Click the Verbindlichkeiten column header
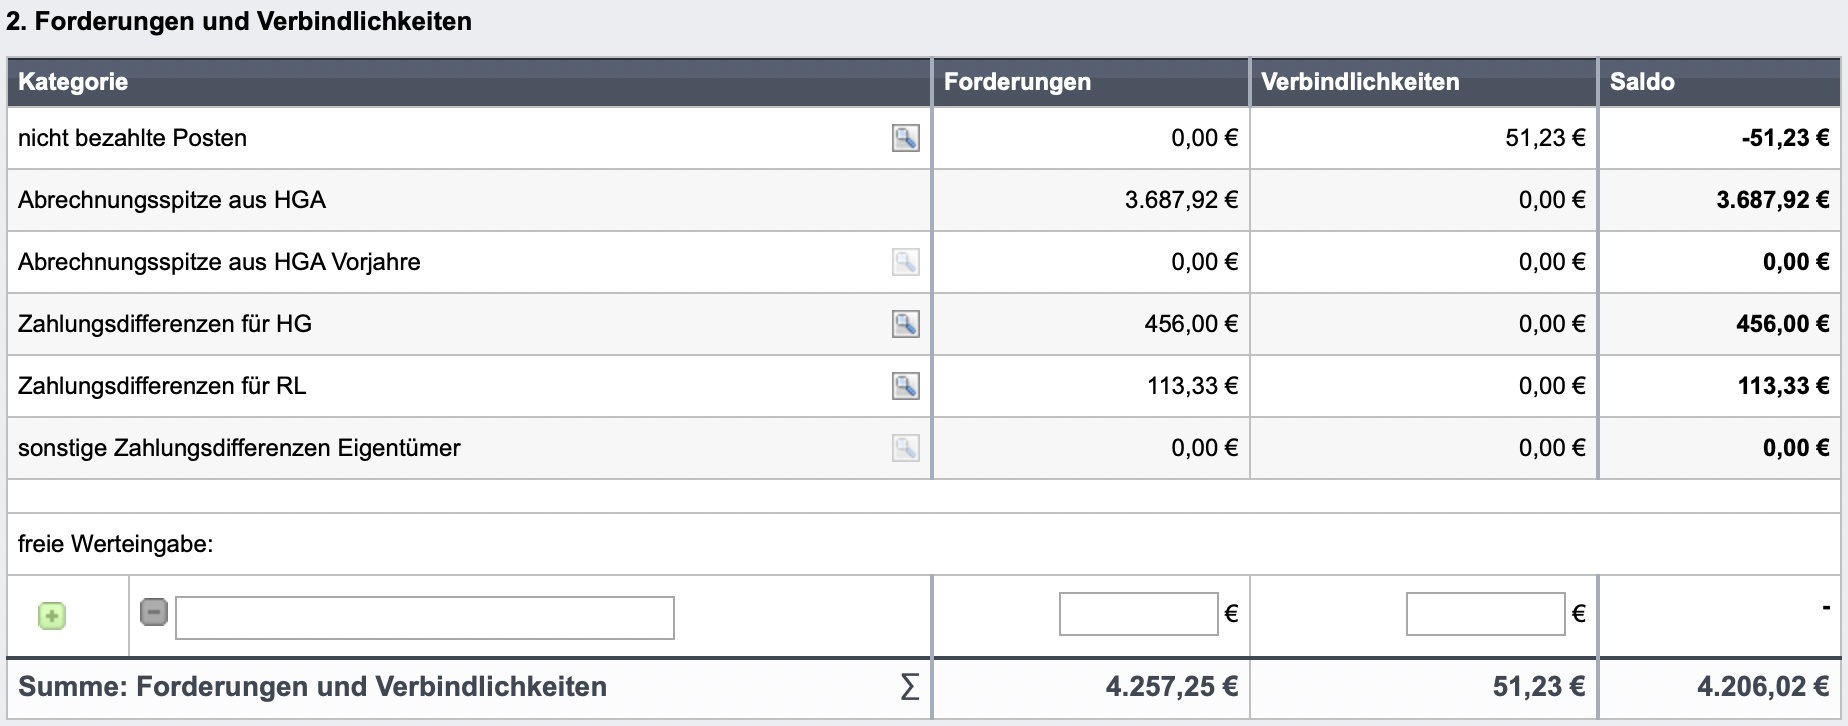This screenshot has height=726, width=1848. 1360,82
